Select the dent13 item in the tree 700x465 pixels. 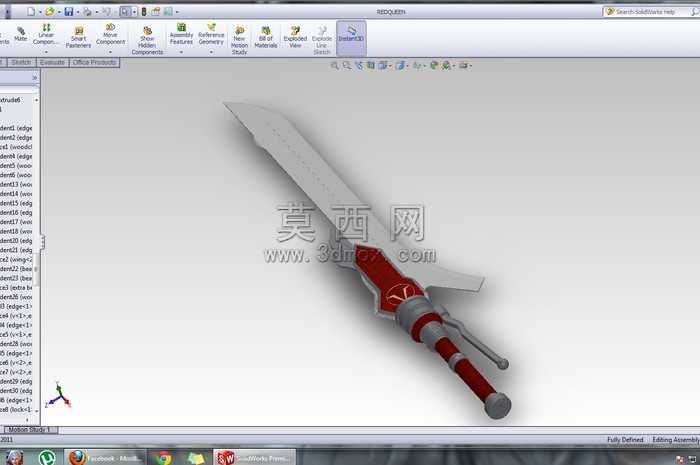point(16,184)
